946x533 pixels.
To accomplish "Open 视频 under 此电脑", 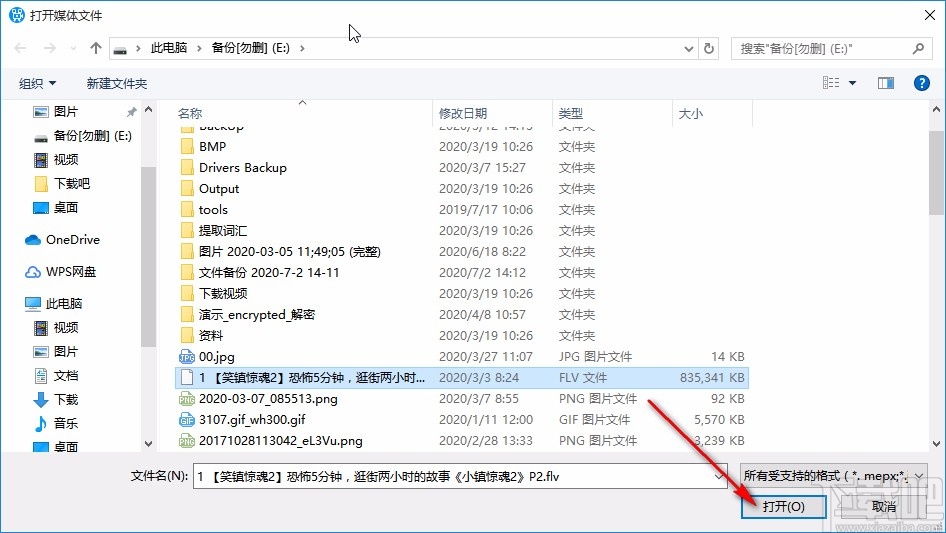I will 56,328.
